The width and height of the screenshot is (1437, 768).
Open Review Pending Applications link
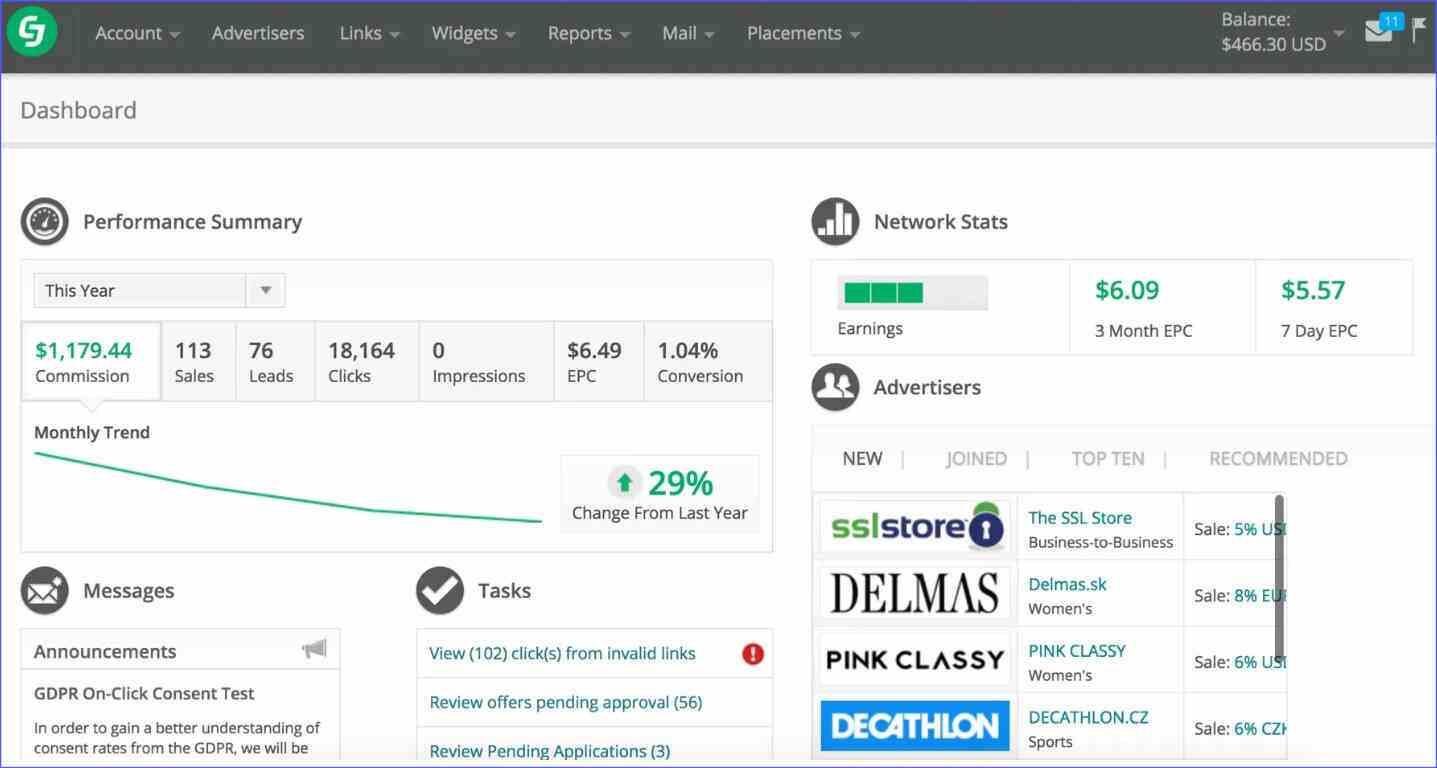(549, 750)
